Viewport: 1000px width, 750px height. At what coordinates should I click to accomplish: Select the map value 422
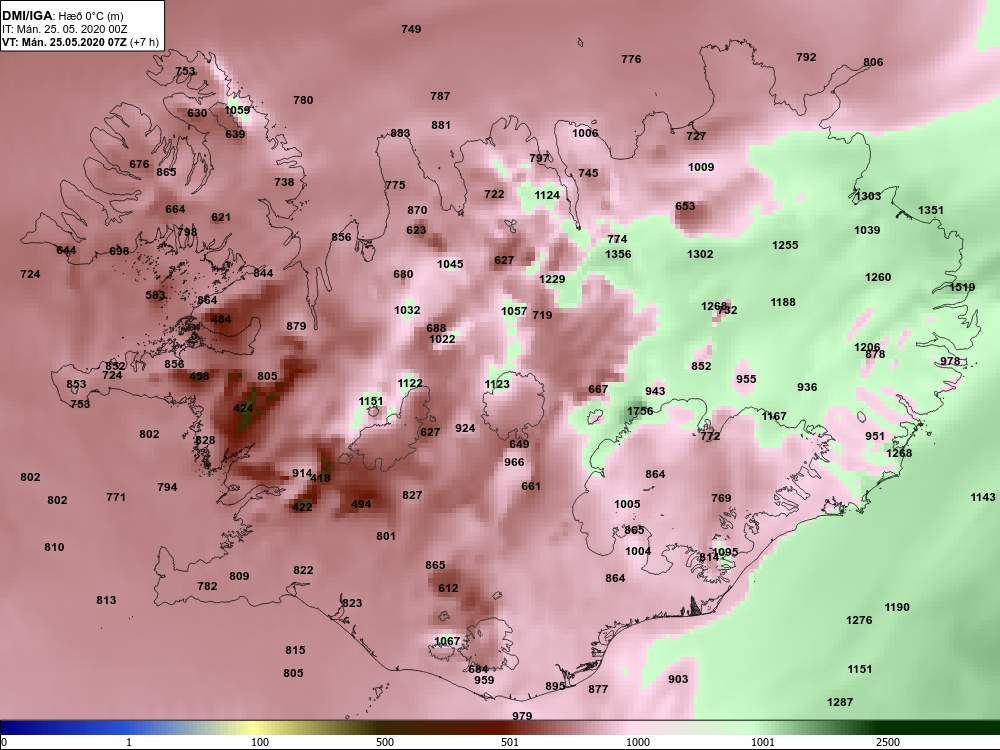click(x=302, y=507)
